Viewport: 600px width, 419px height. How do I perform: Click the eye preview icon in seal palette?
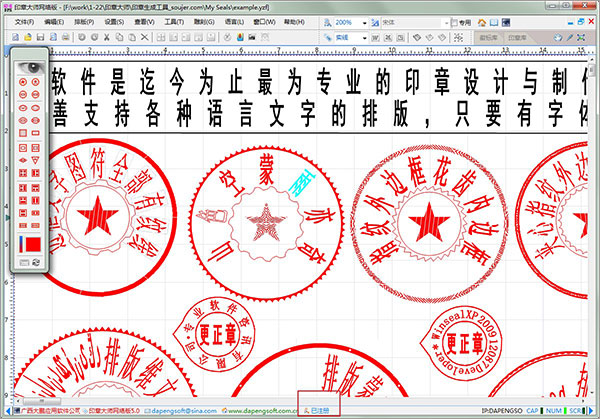coord(30,68)
